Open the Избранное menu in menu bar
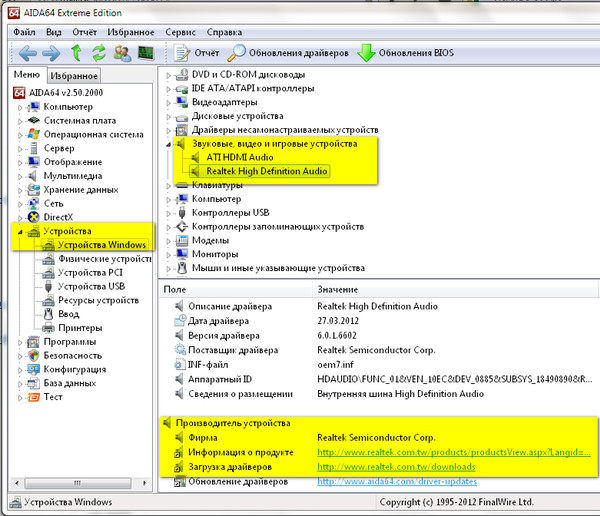600x516 pixels. point(131,32)
